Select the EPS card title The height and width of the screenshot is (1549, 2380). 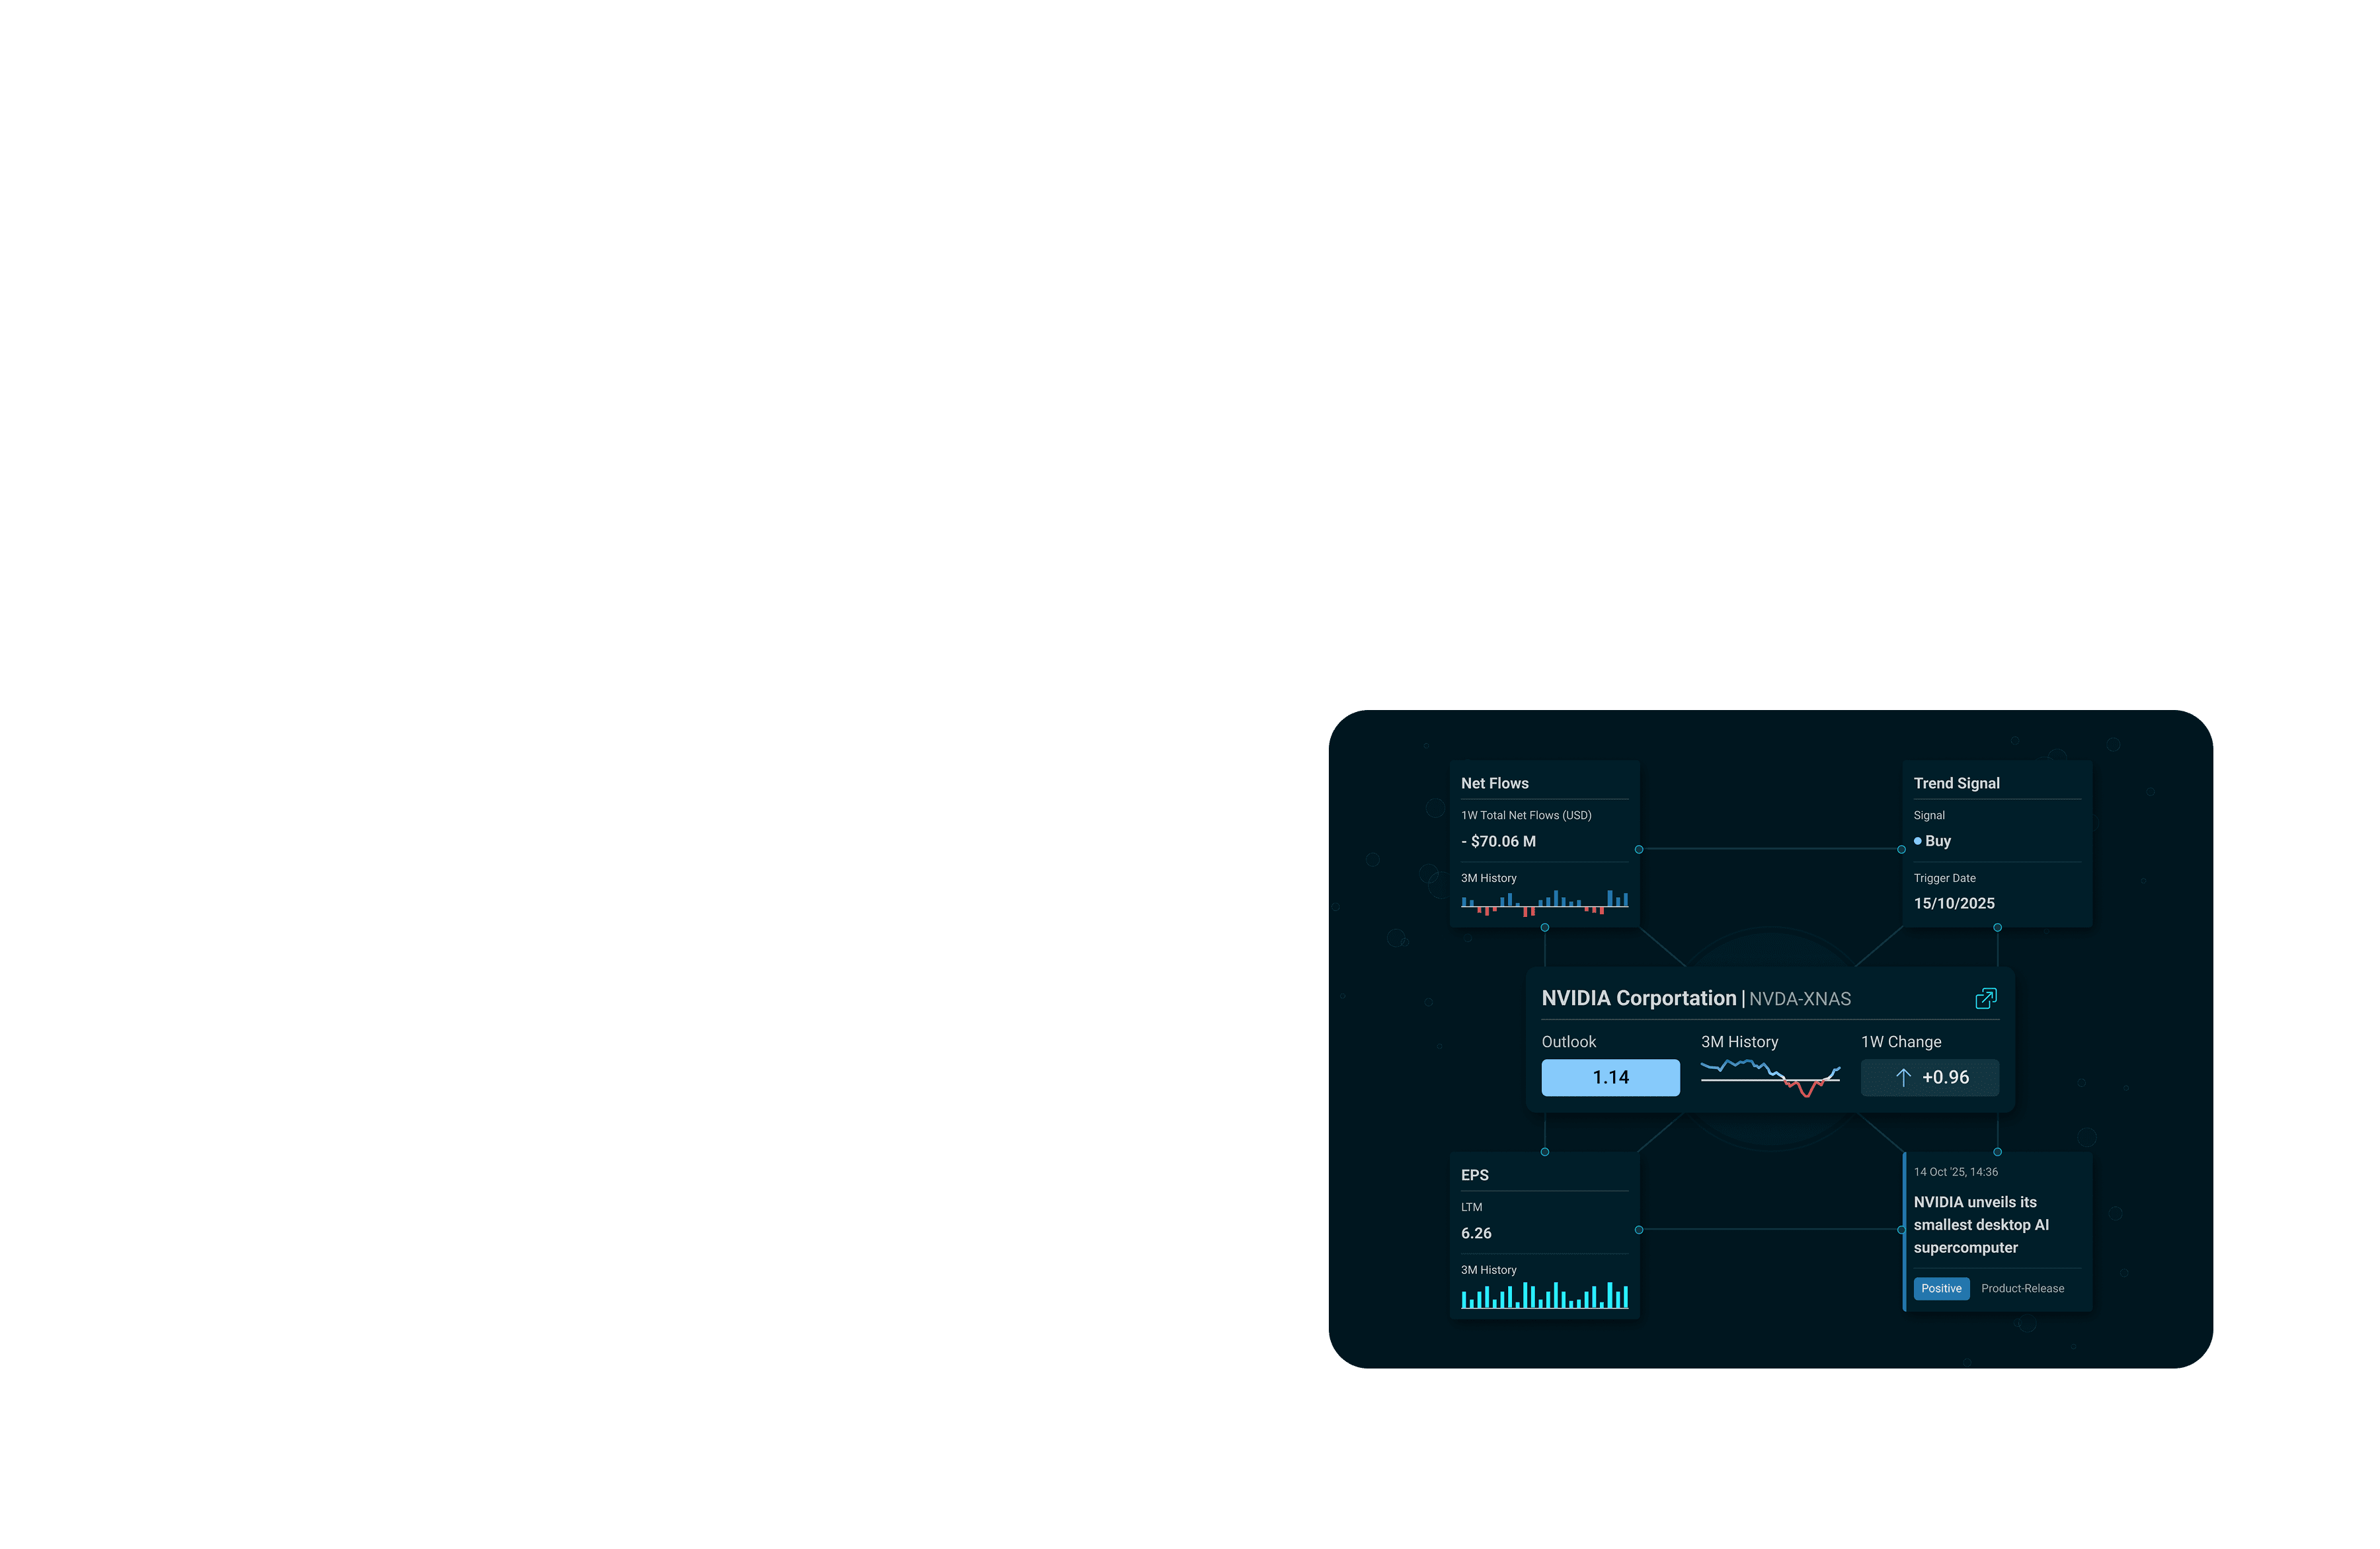(x=1474, y=1175)
